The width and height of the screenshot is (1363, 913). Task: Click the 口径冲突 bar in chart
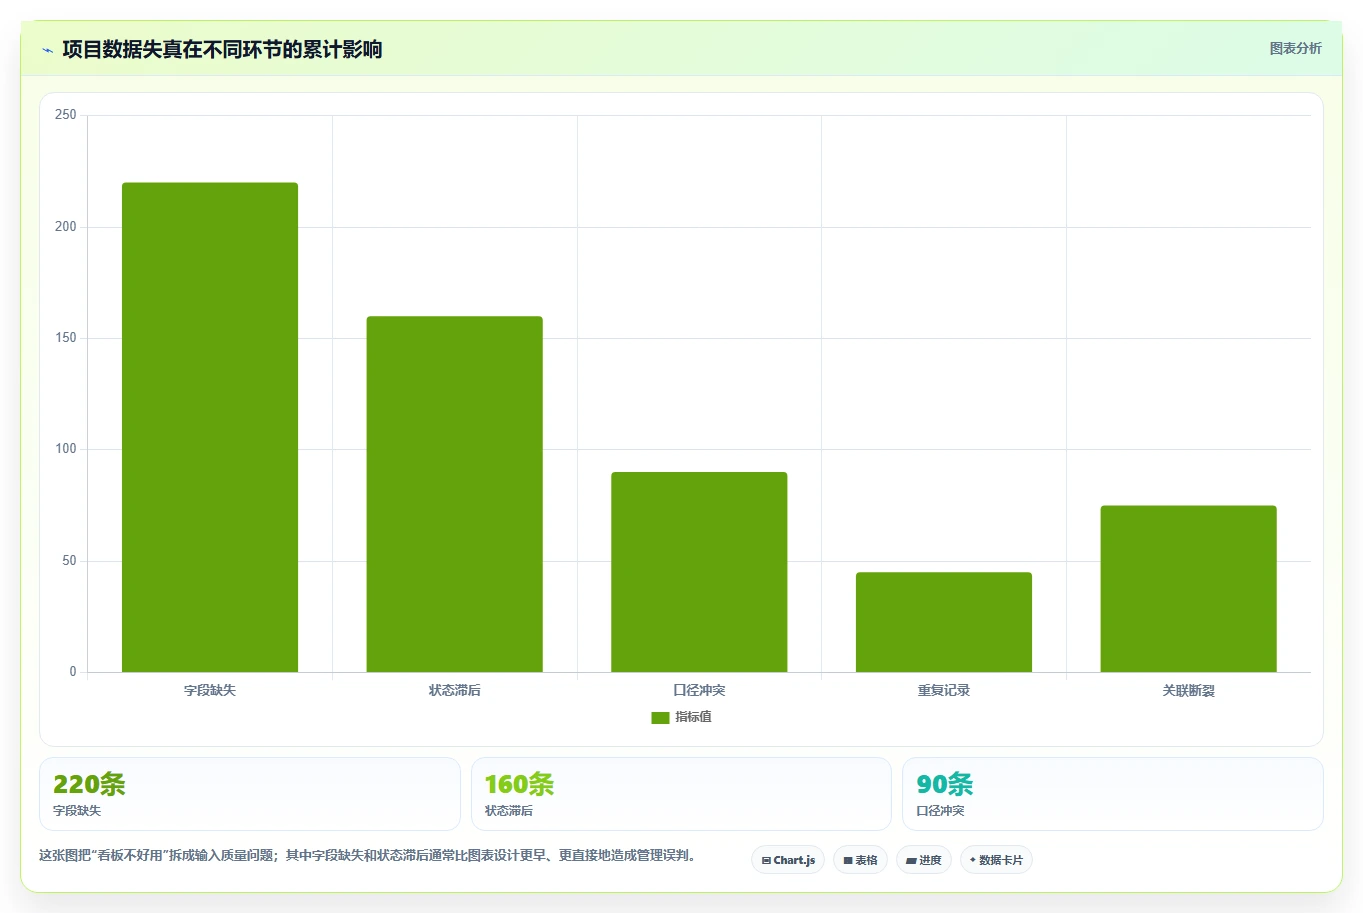699,572
